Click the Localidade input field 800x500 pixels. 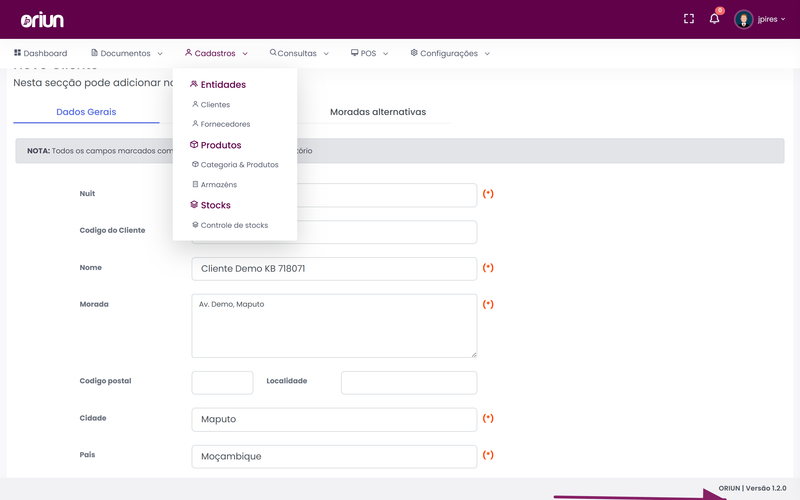click(x=409, y=383)
